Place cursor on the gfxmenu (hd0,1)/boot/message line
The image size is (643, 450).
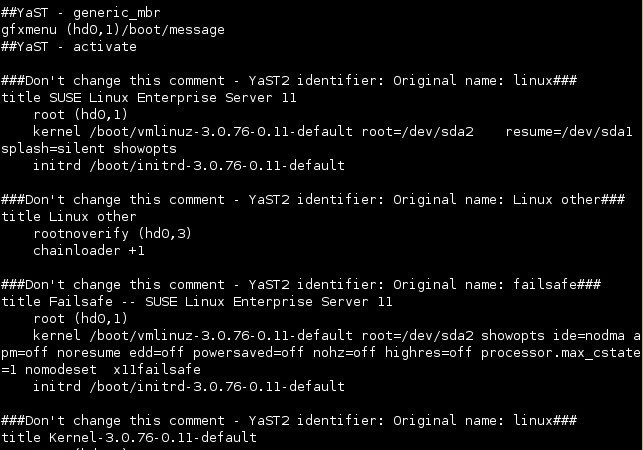pyautogui.click(x=113, y=30)
